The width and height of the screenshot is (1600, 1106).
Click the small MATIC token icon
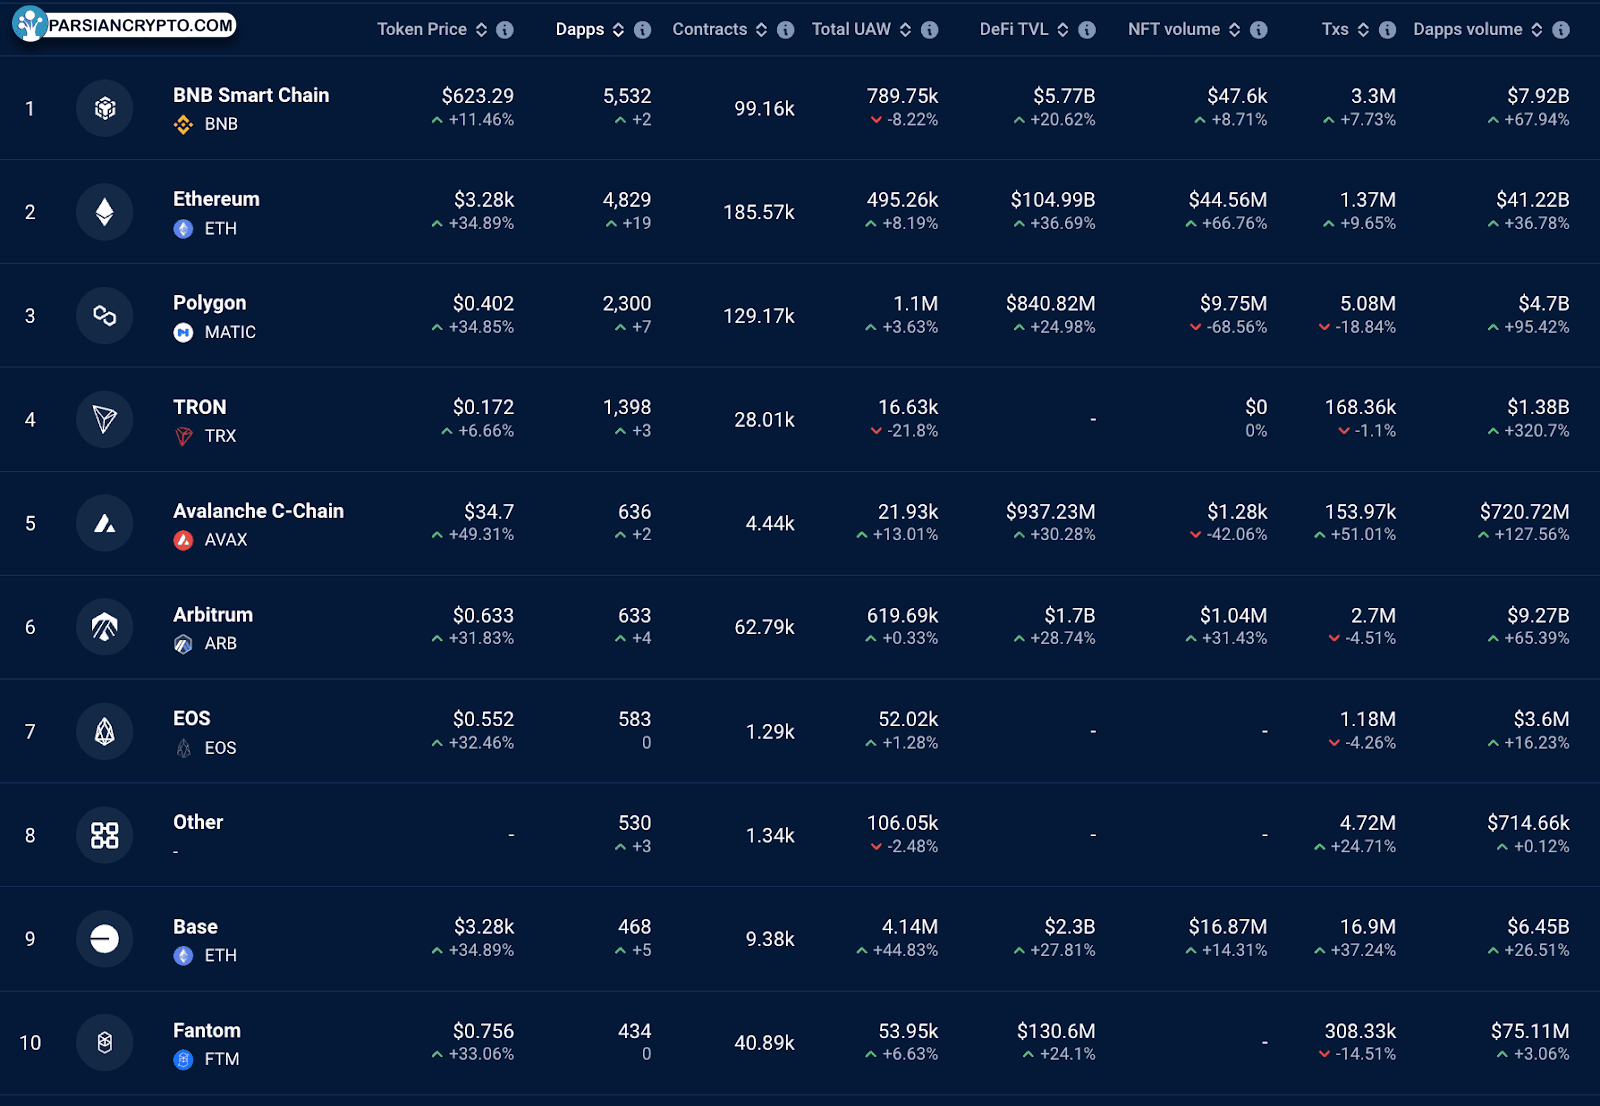click(x=183, y=332)
